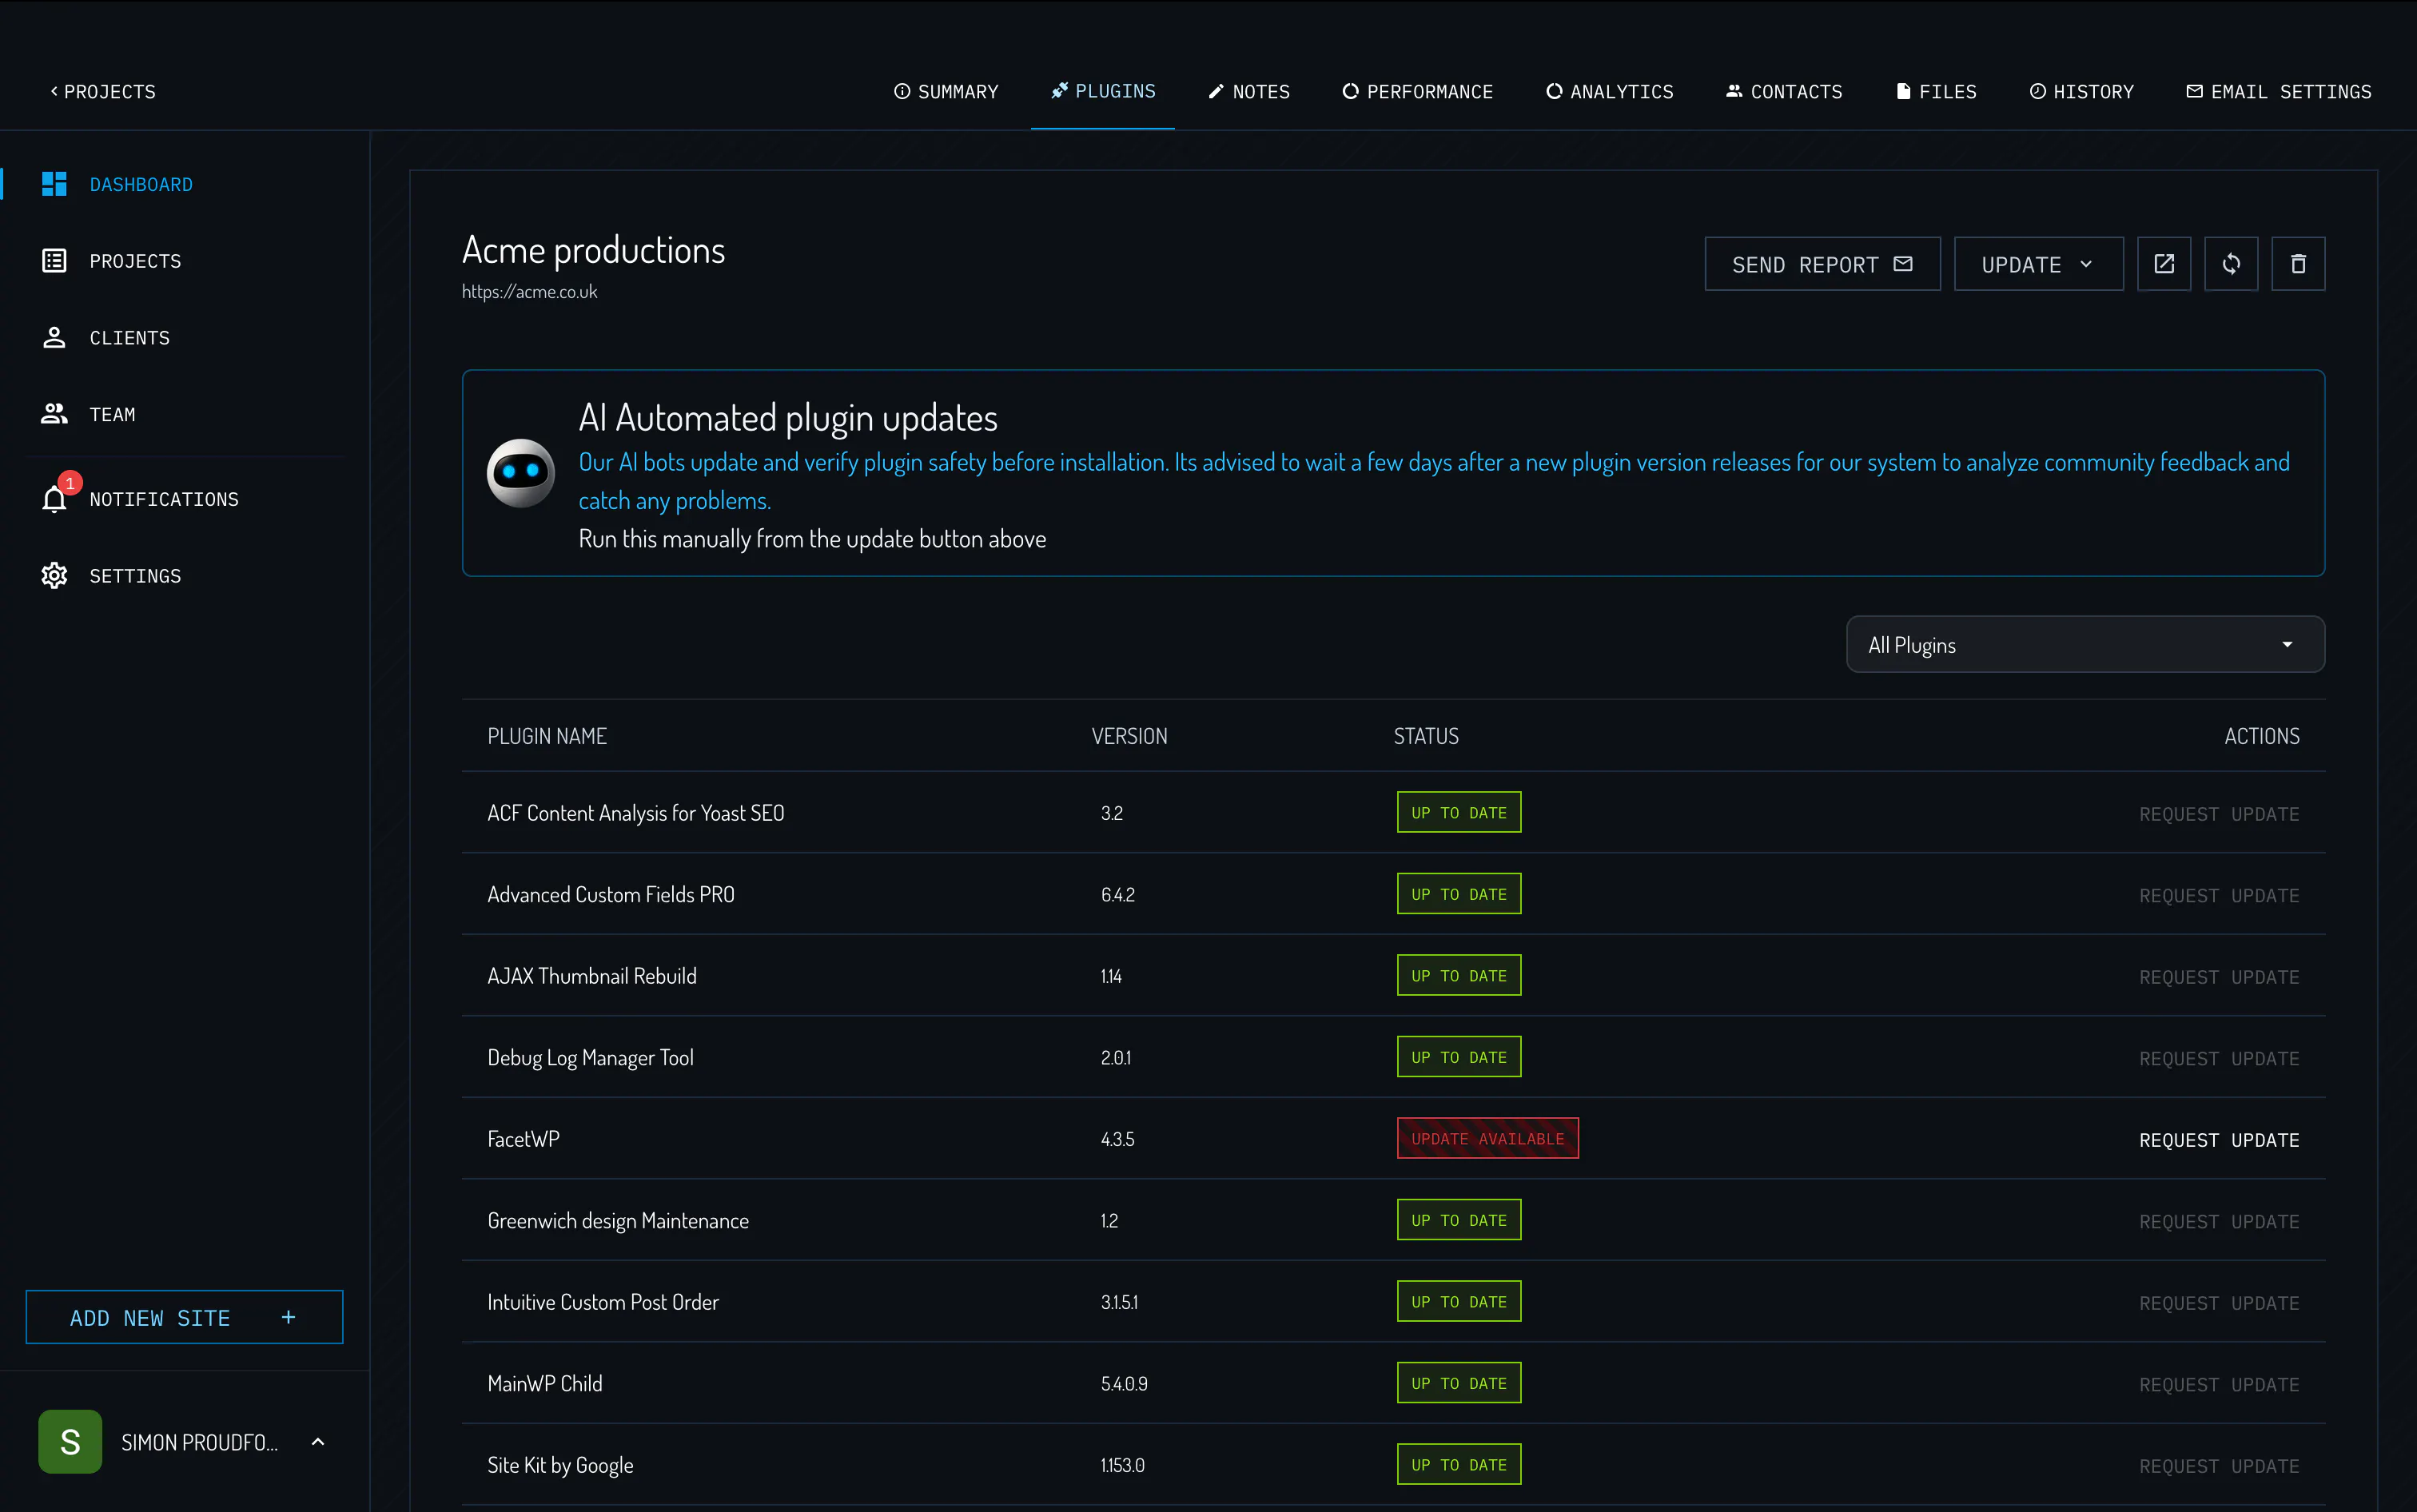This screenshot has height=1512, width=2417.
Task: Click the refresh sync icon button
Action: [x=2231, y=264]
